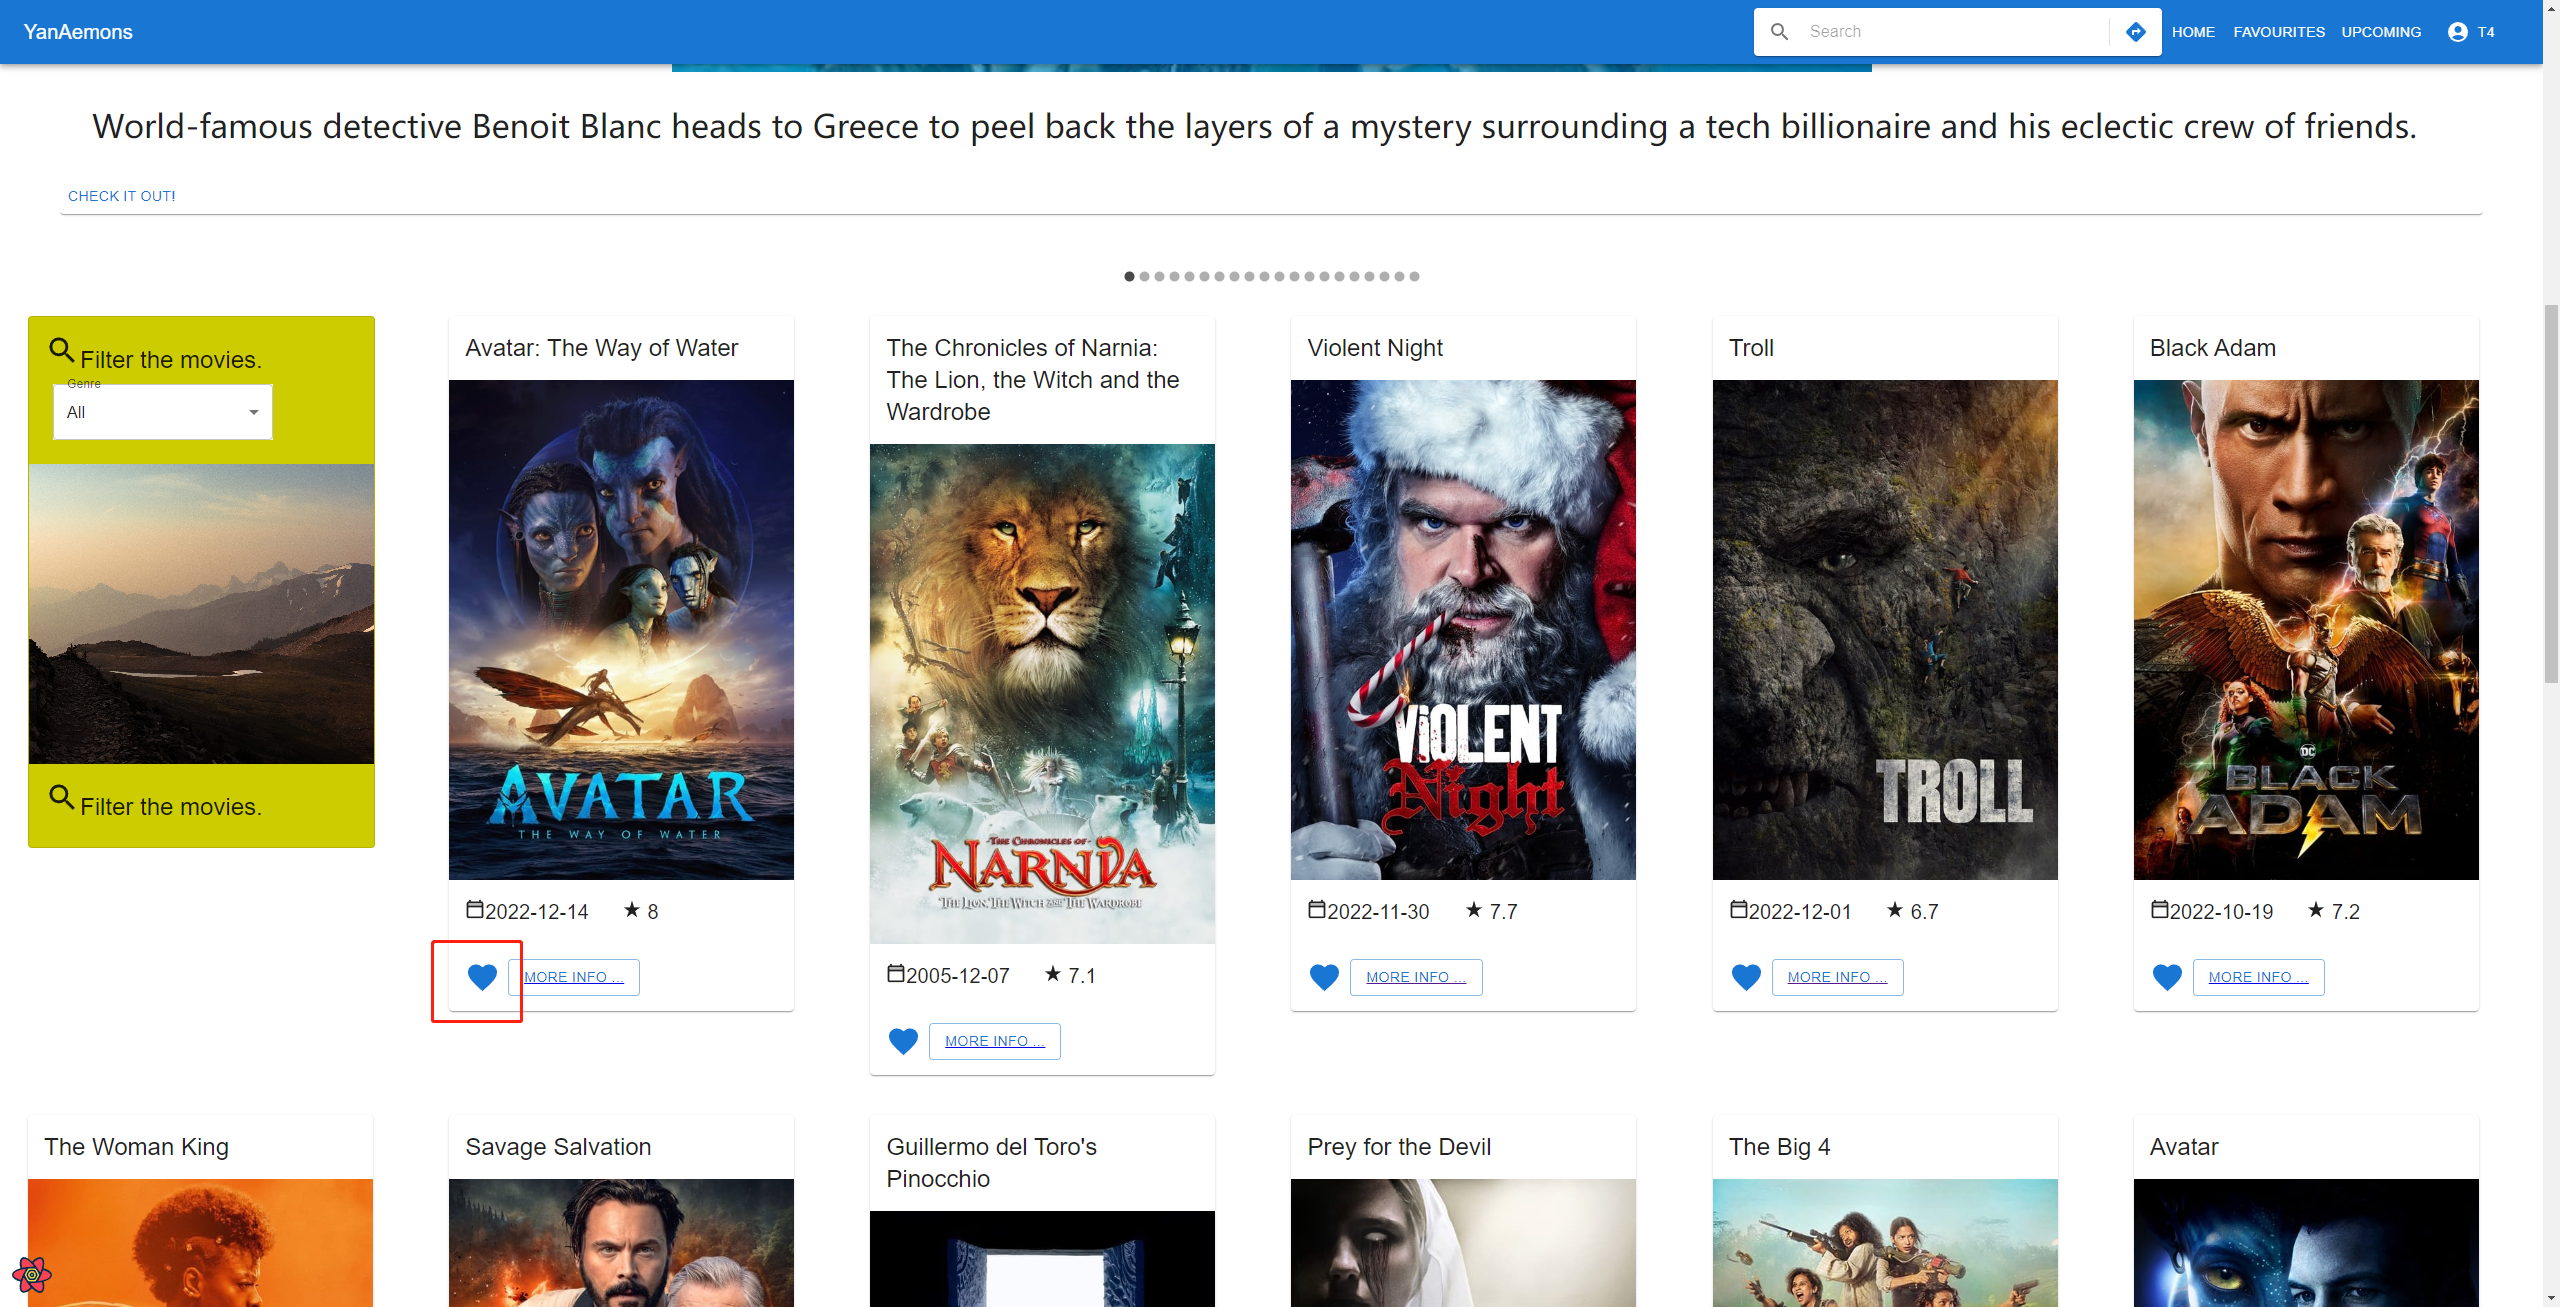Favourite Avatar: The Way of Water
The image size is (2560, 1307).
point(482,977)
